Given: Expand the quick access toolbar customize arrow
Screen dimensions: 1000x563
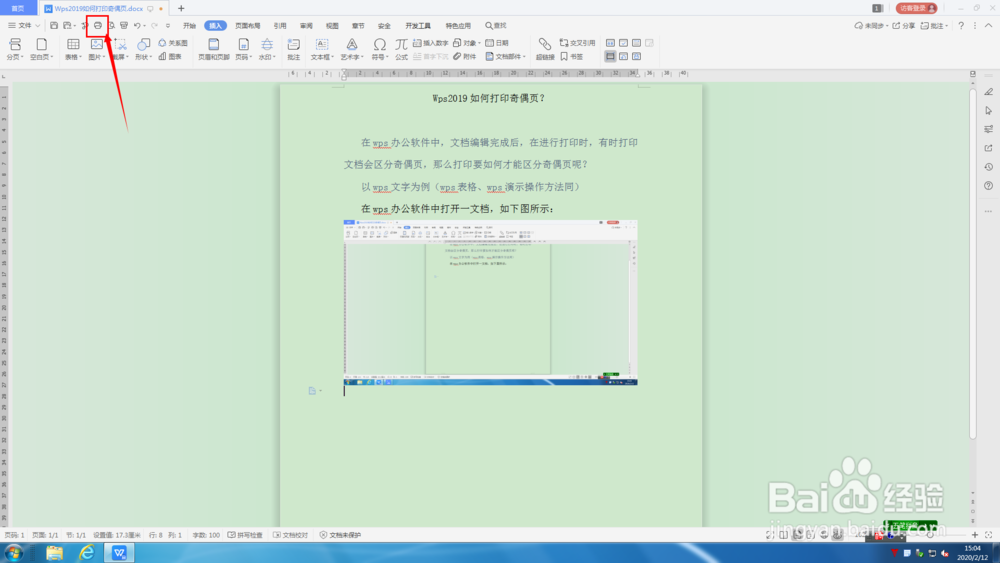Looking at the screenshot, I should coord(168,26).
